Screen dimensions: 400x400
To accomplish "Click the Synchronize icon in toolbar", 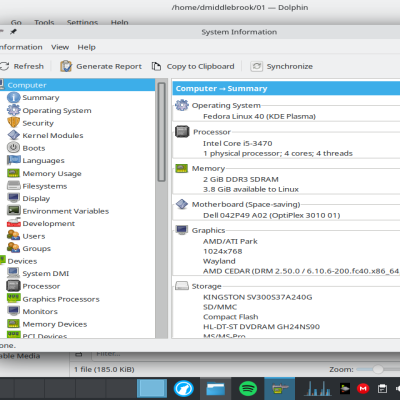I will (257, 66).
